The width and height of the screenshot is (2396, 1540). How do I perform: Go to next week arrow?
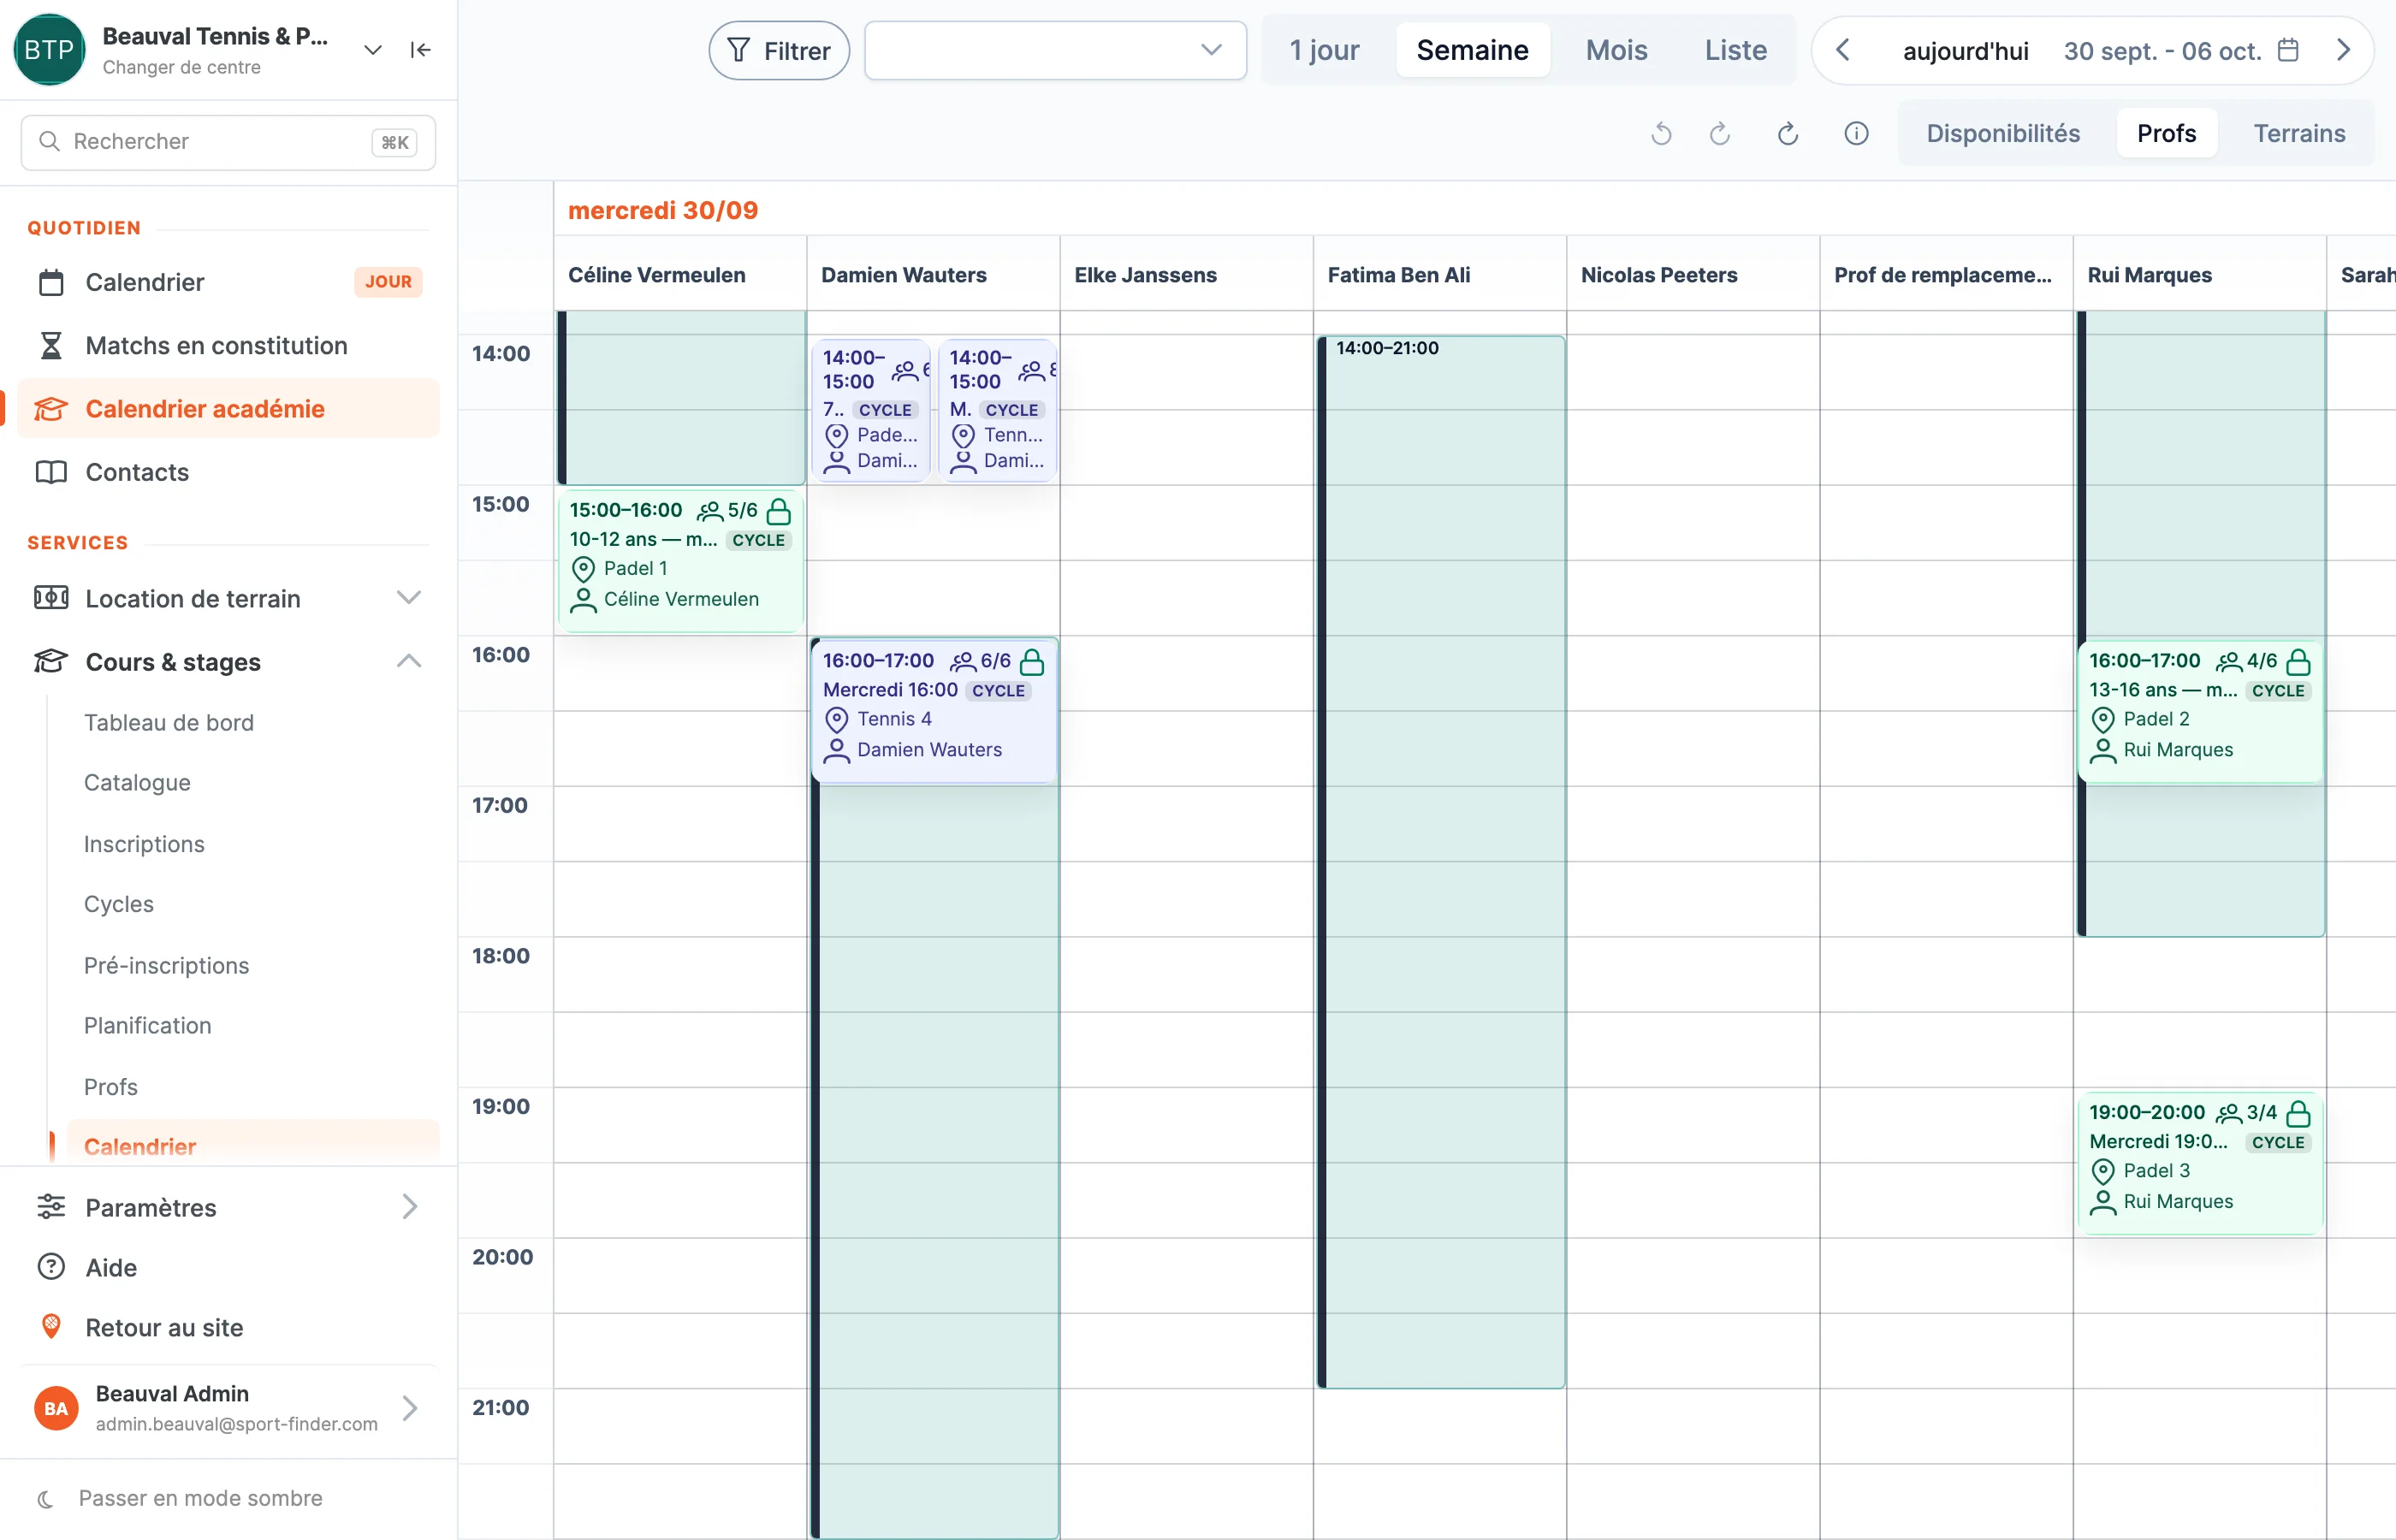(2343, 50)
